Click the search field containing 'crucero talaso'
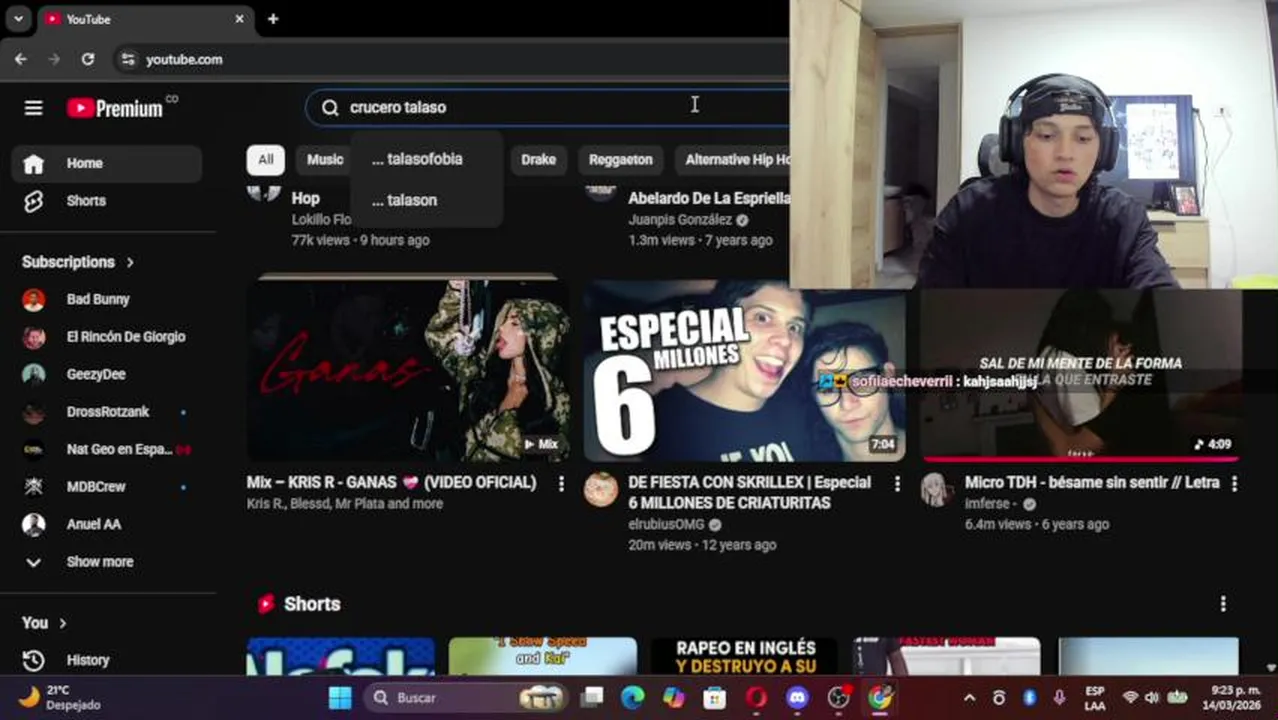 (x=547, y=107)
